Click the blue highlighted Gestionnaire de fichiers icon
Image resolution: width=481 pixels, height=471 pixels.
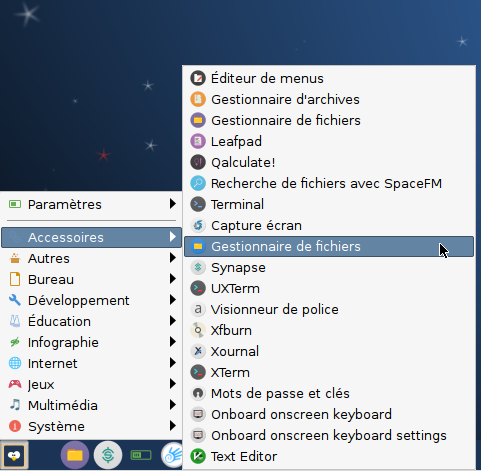click(198, 246)
